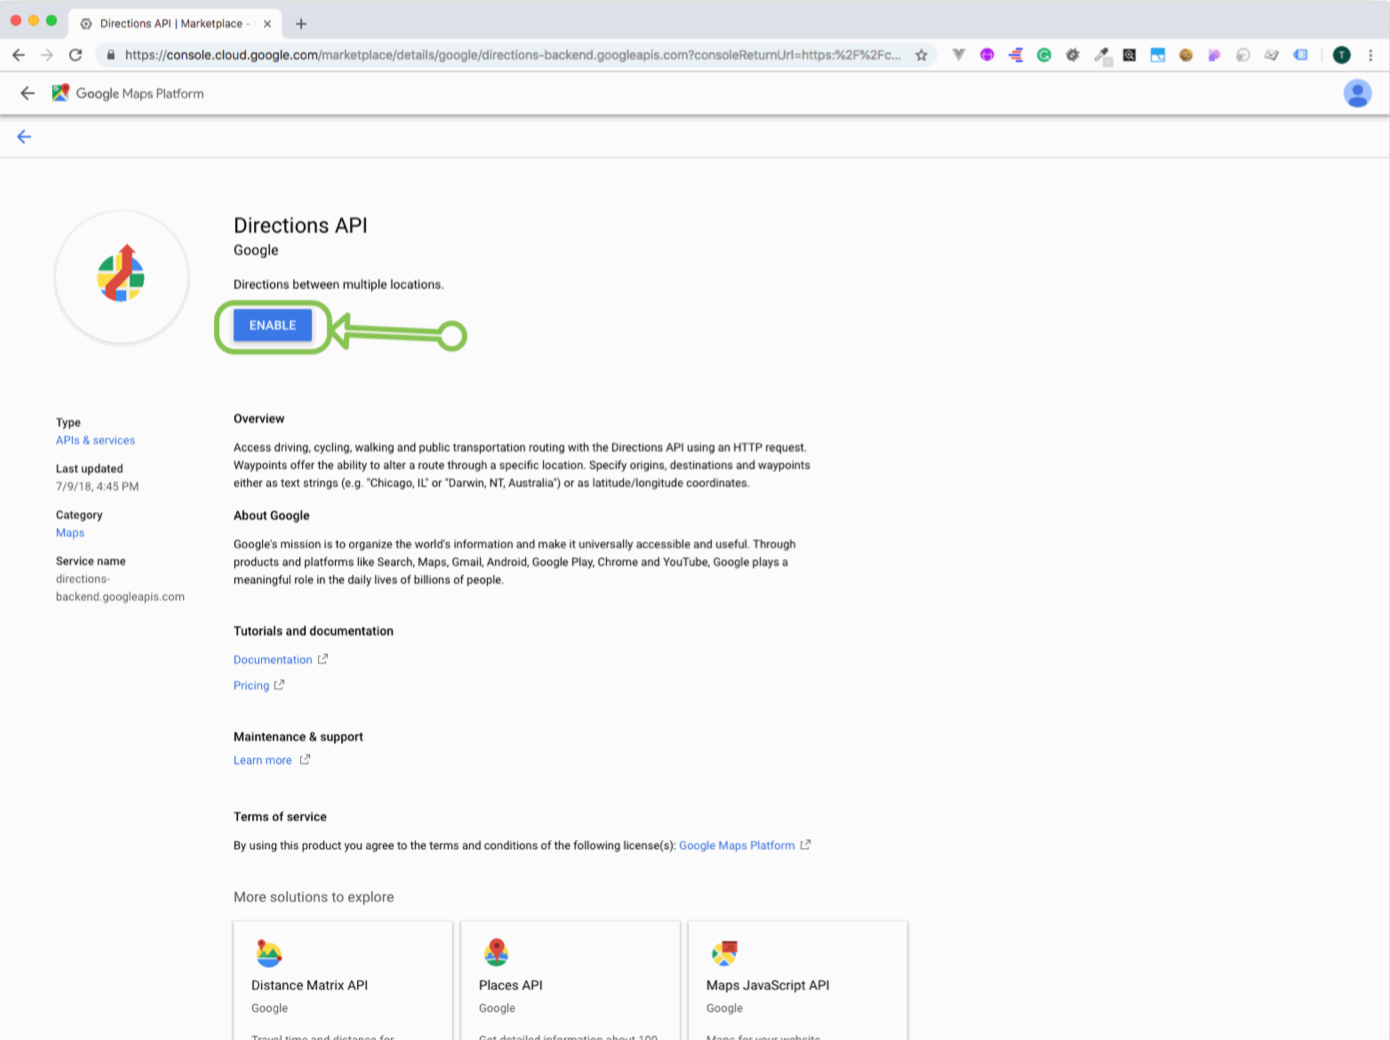
Task: Click the purple gradient extension icon
Action: [1214, 55]
